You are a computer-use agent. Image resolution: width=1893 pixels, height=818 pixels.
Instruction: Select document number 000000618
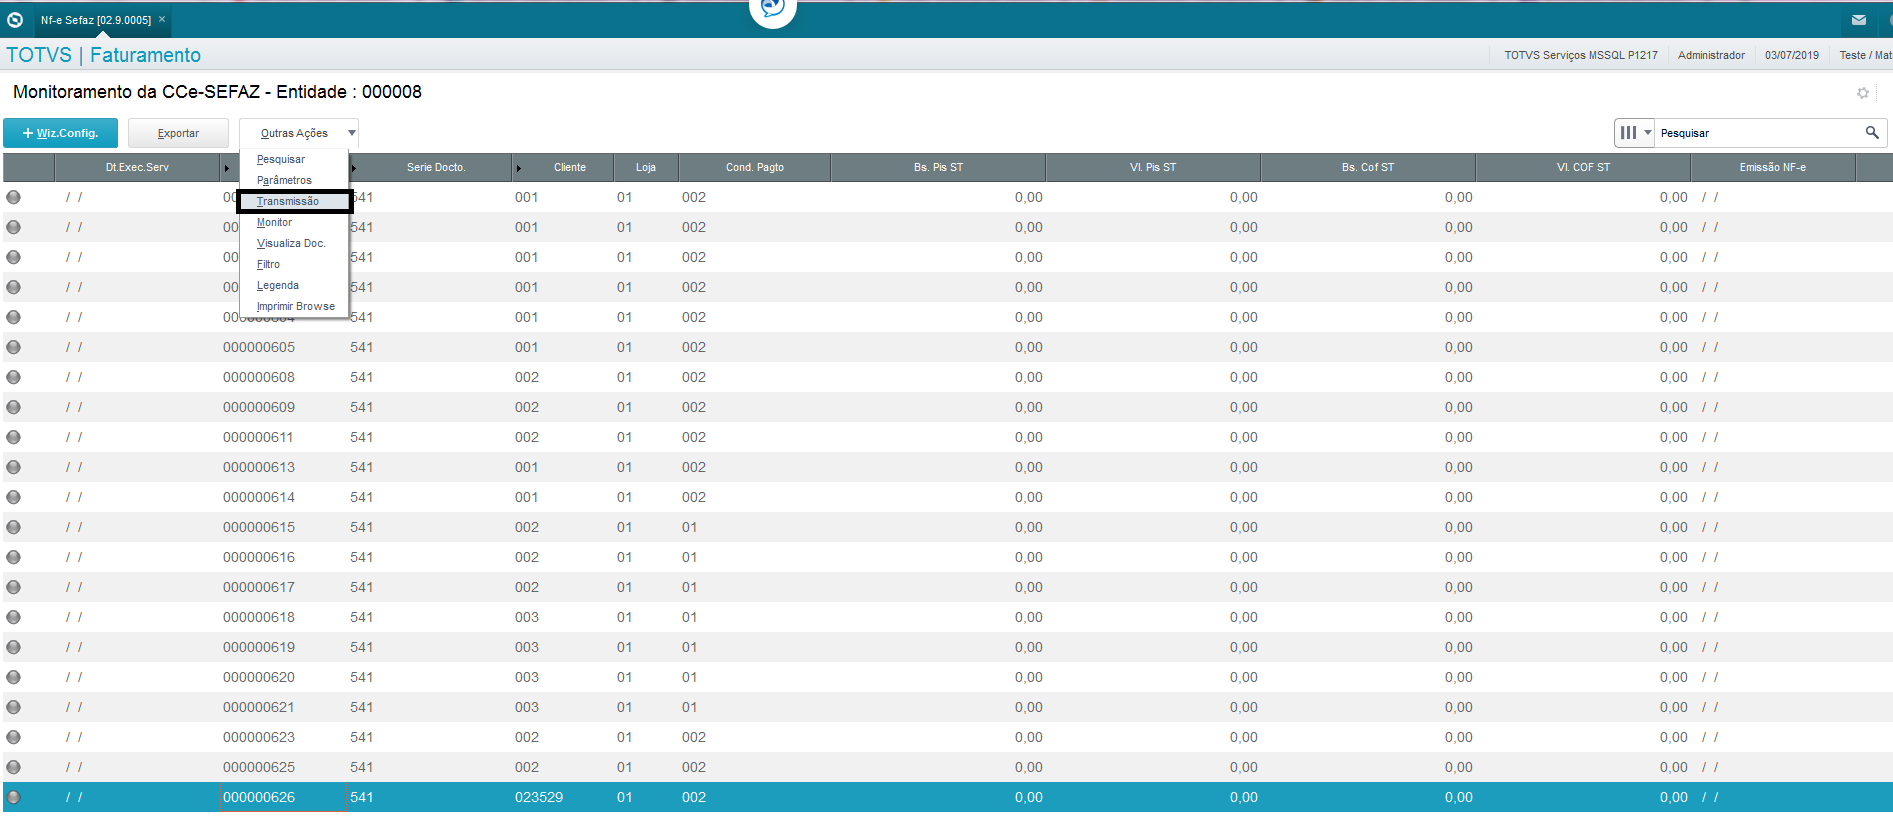click(259, 617)
